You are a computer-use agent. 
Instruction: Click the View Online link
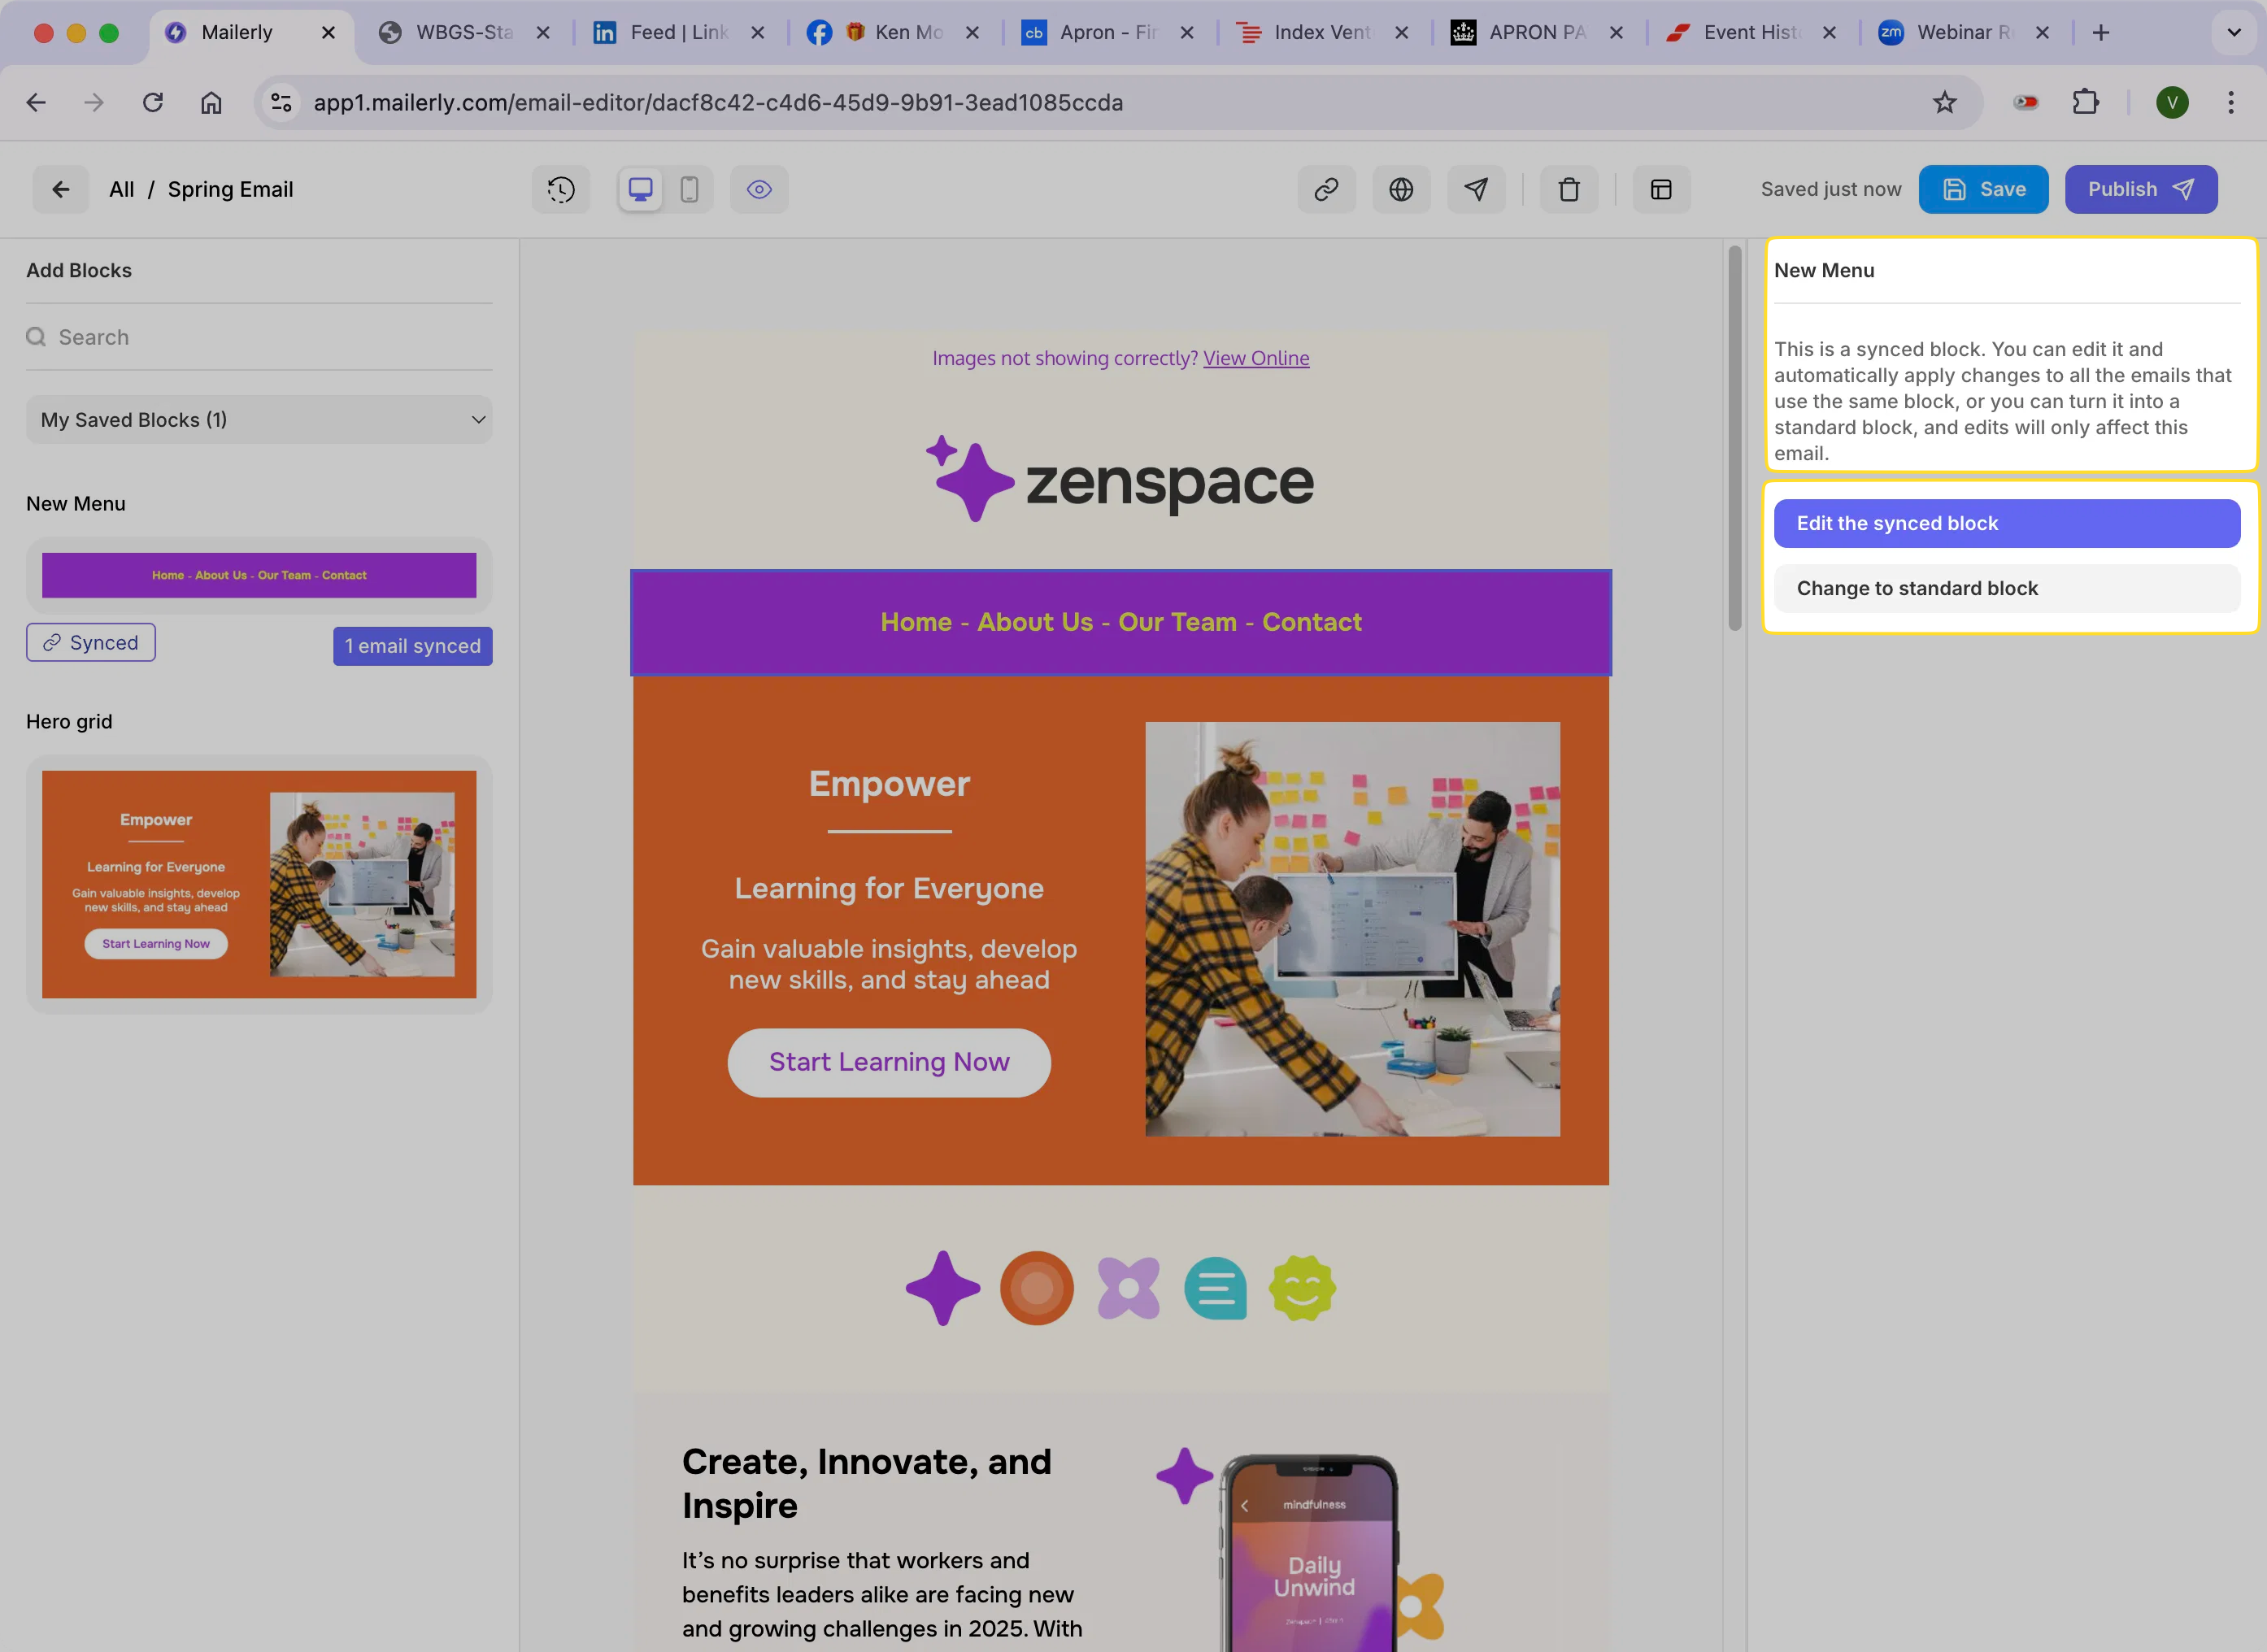coord(1255,358)
